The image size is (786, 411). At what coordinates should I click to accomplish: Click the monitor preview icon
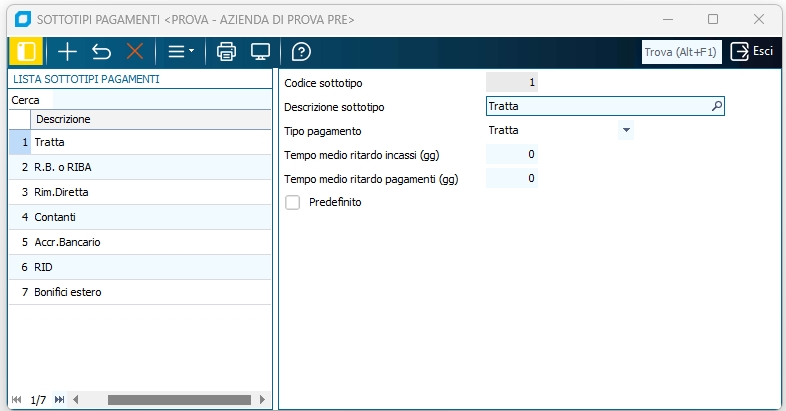260,52
